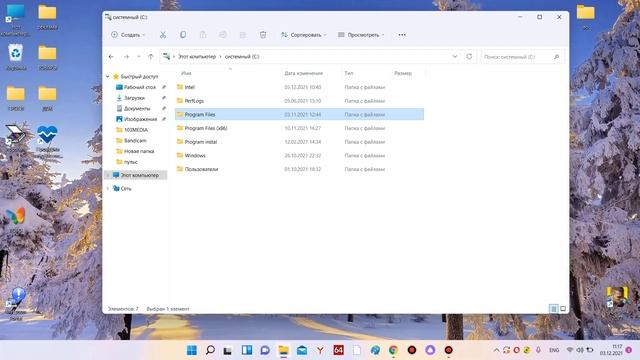Screen dimensions: 640x360
Task: Sort by Размер column header
Action: [403, 73]
